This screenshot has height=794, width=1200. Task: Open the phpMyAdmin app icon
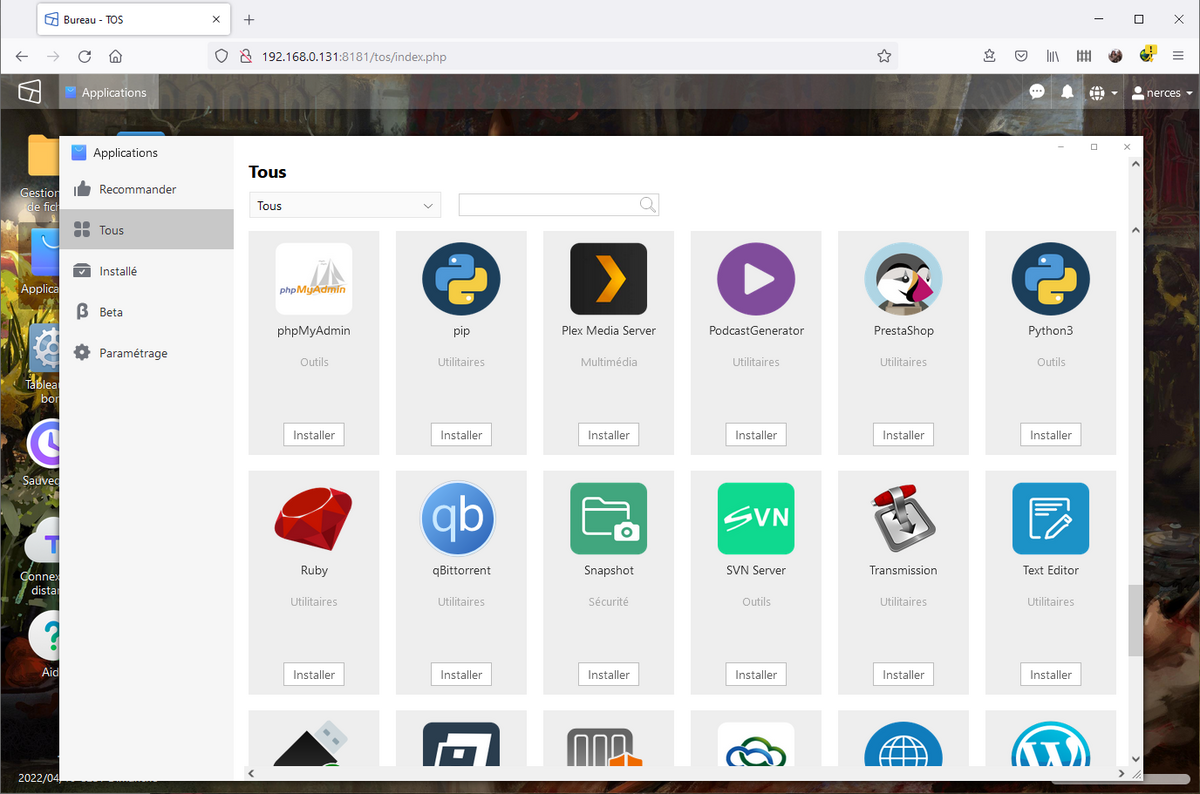pos(314,279)
